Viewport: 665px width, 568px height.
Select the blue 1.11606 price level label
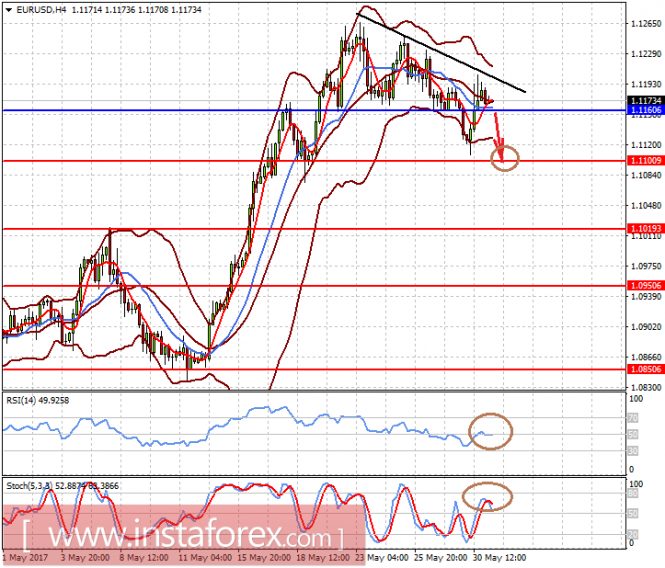(x=646, y=110)
